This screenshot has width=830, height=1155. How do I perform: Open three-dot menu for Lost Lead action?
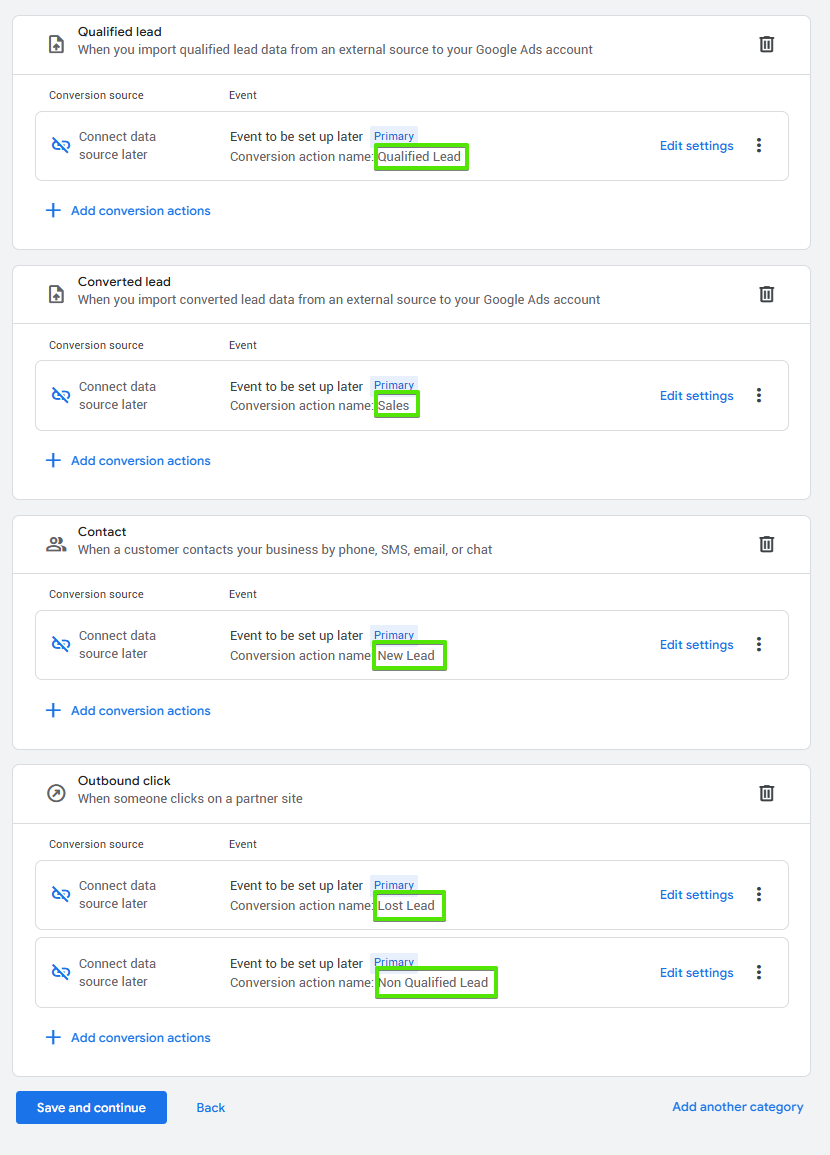point(759,895)
